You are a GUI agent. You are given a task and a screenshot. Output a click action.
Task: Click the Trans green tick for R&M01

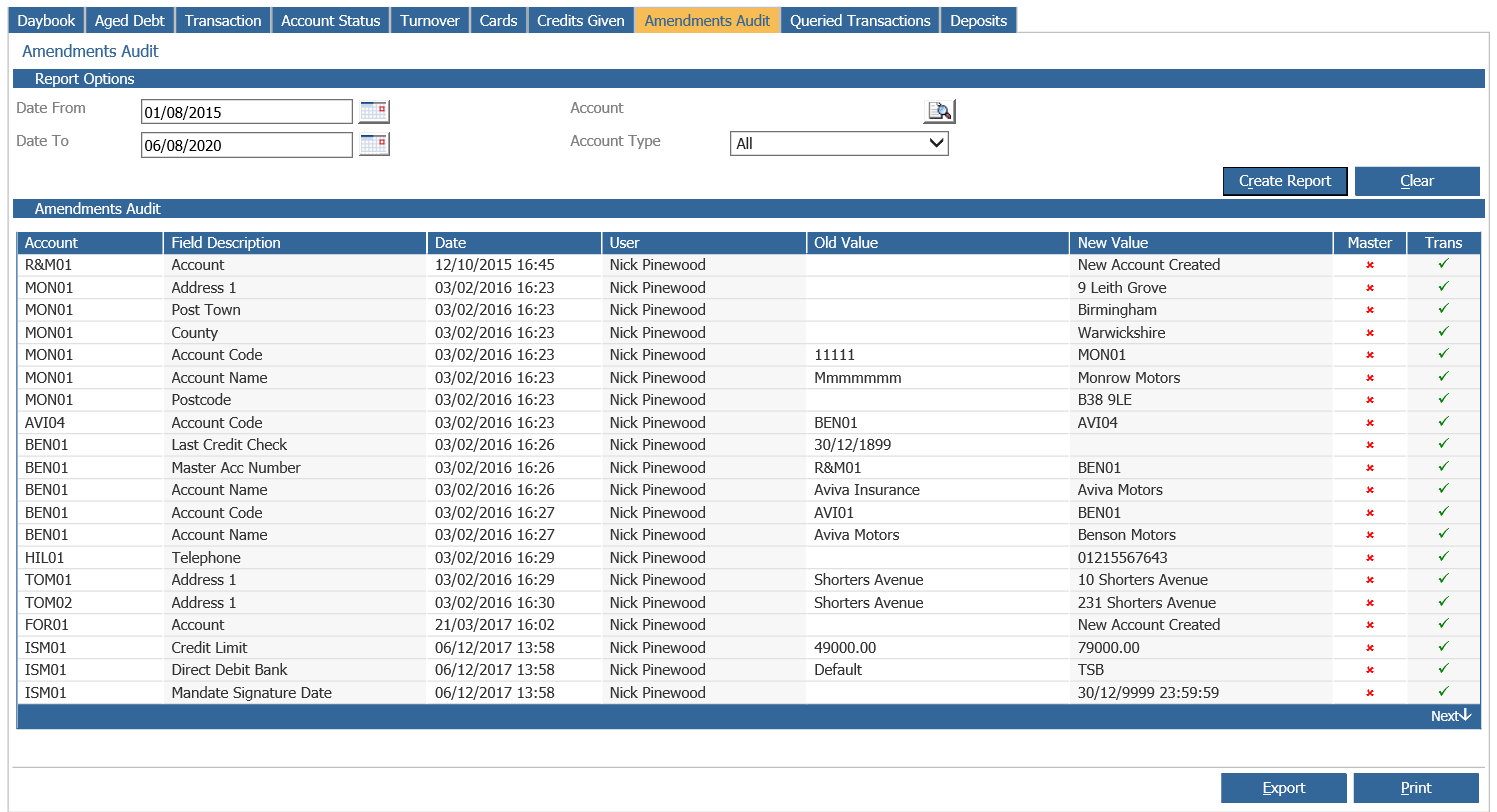1443,264
